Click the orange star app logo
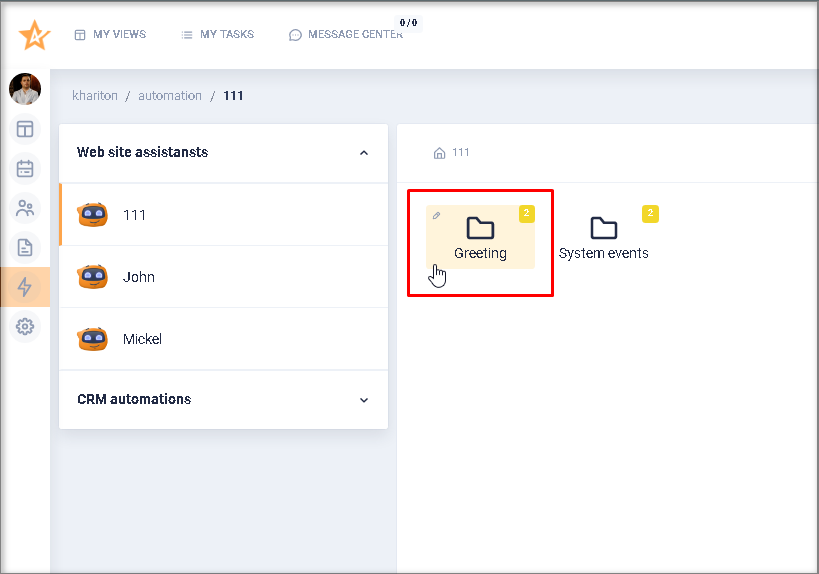819x574 pixels. [x=33, y=35]
